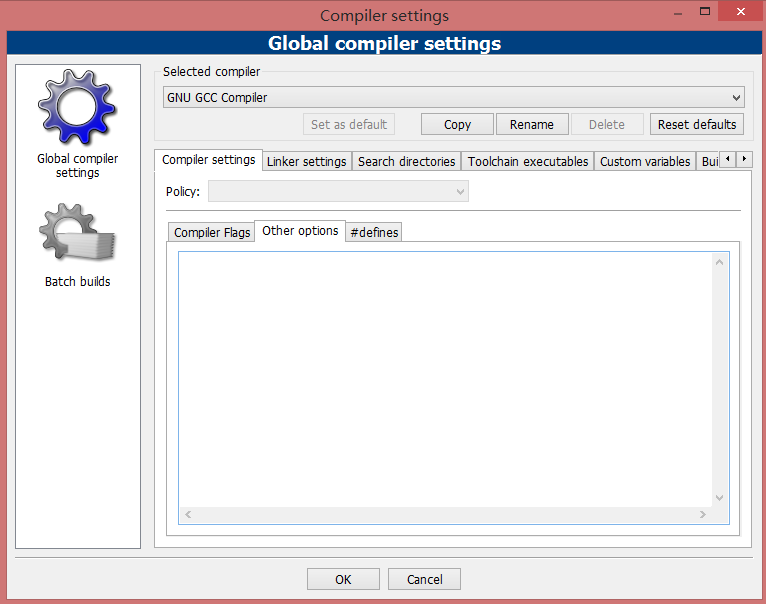The height and width of the screenshot is (604, 766).
Task: Click the Reset defaults button
Action: pyautogui.click(x=697, y=124)
